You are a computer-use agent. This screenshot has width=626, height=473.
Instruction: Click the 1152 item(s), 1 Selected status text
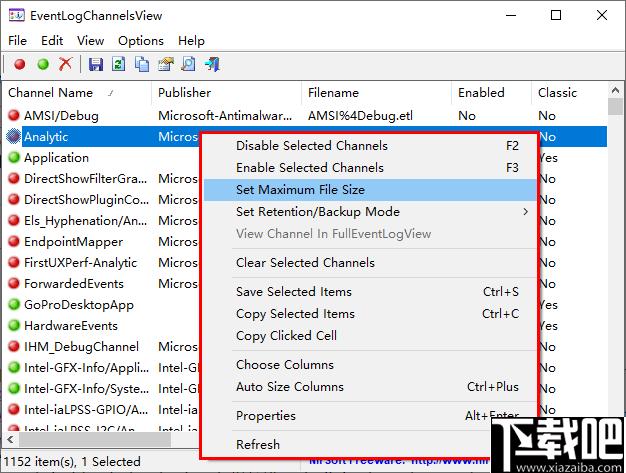click(x=72, y=462)
